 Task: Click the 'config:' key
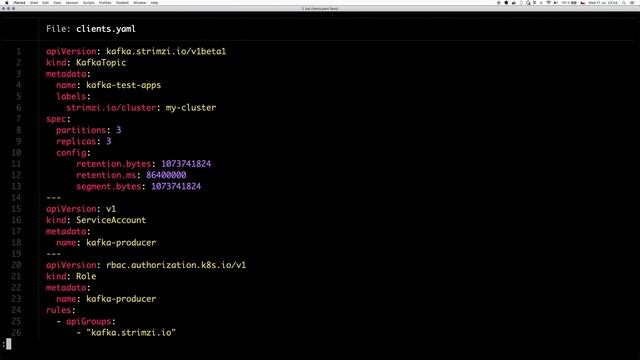pyautogui.click(x=73, y=153)
